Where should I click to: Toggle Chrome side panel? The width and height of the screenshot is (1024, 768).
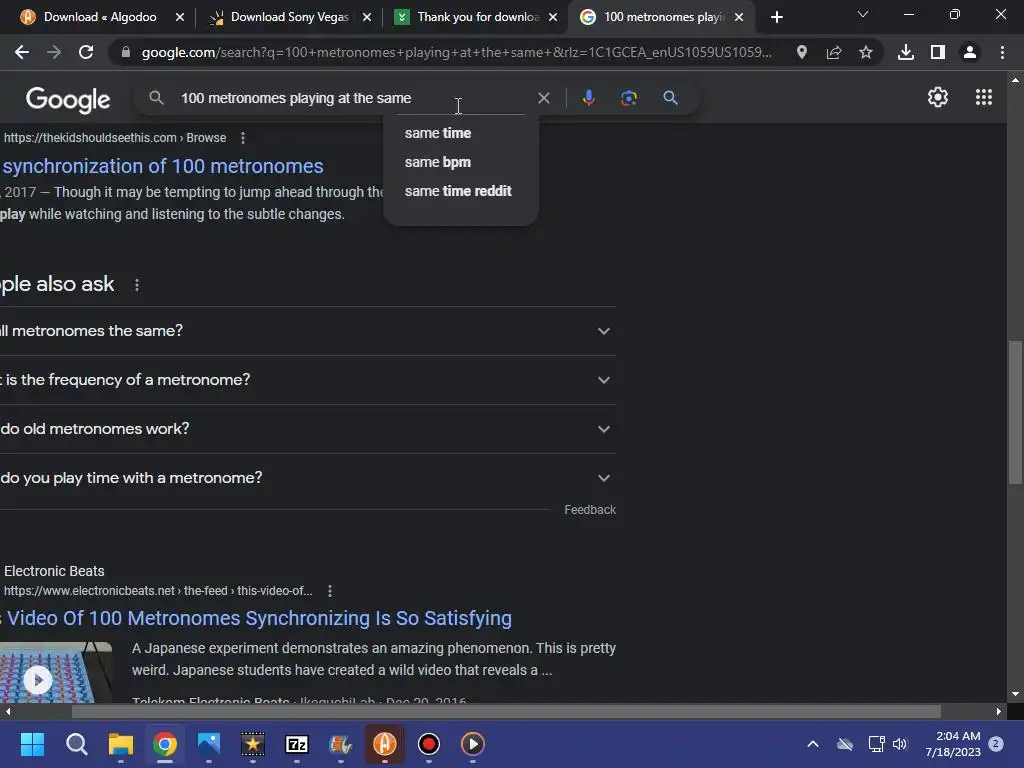coord(938,52)
